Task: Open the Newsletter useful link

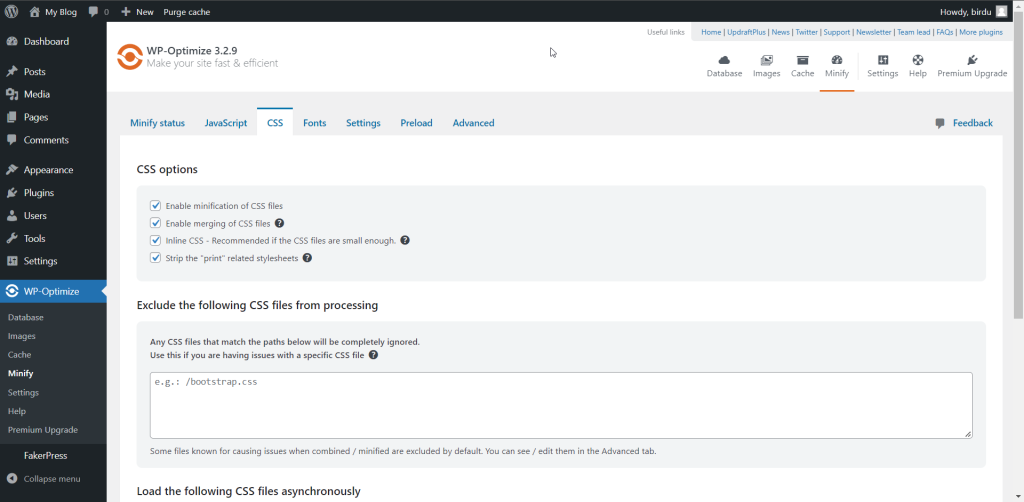Action: coord(874,32)
